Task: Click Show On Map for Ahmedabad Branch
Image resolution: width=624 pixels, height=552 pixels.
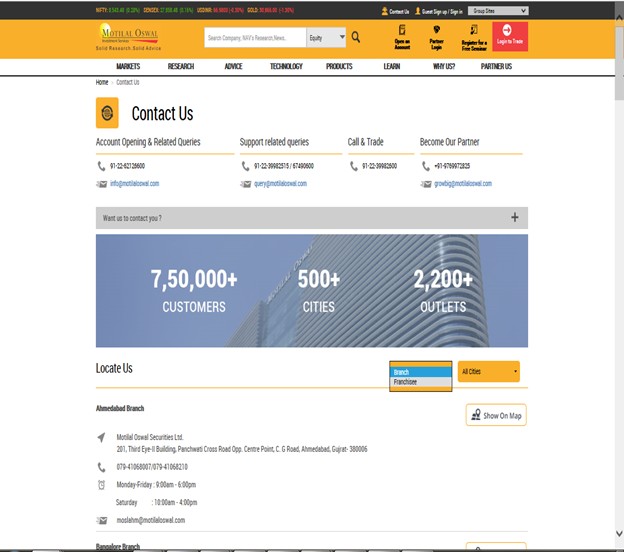Action: 496,415
